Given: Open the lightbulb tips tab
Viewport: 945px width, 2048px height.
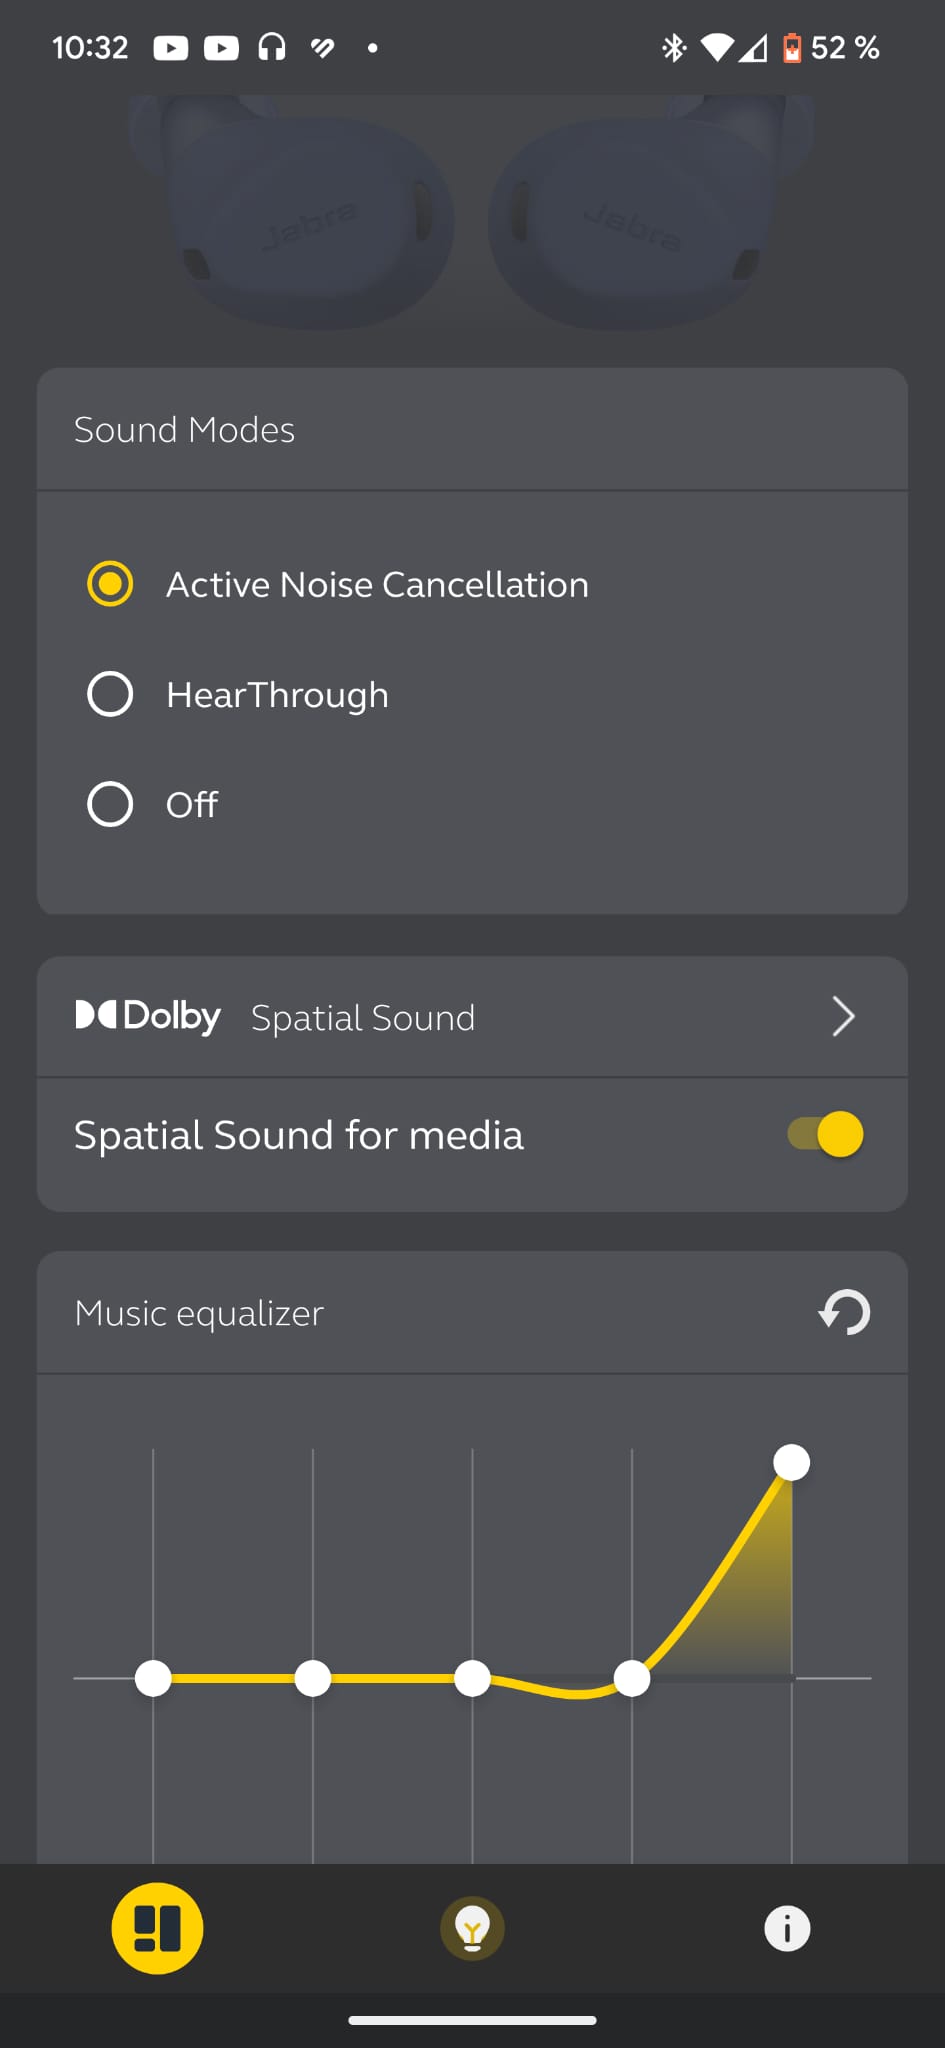Looking at the screenshot, I should tap(472, 1928).
